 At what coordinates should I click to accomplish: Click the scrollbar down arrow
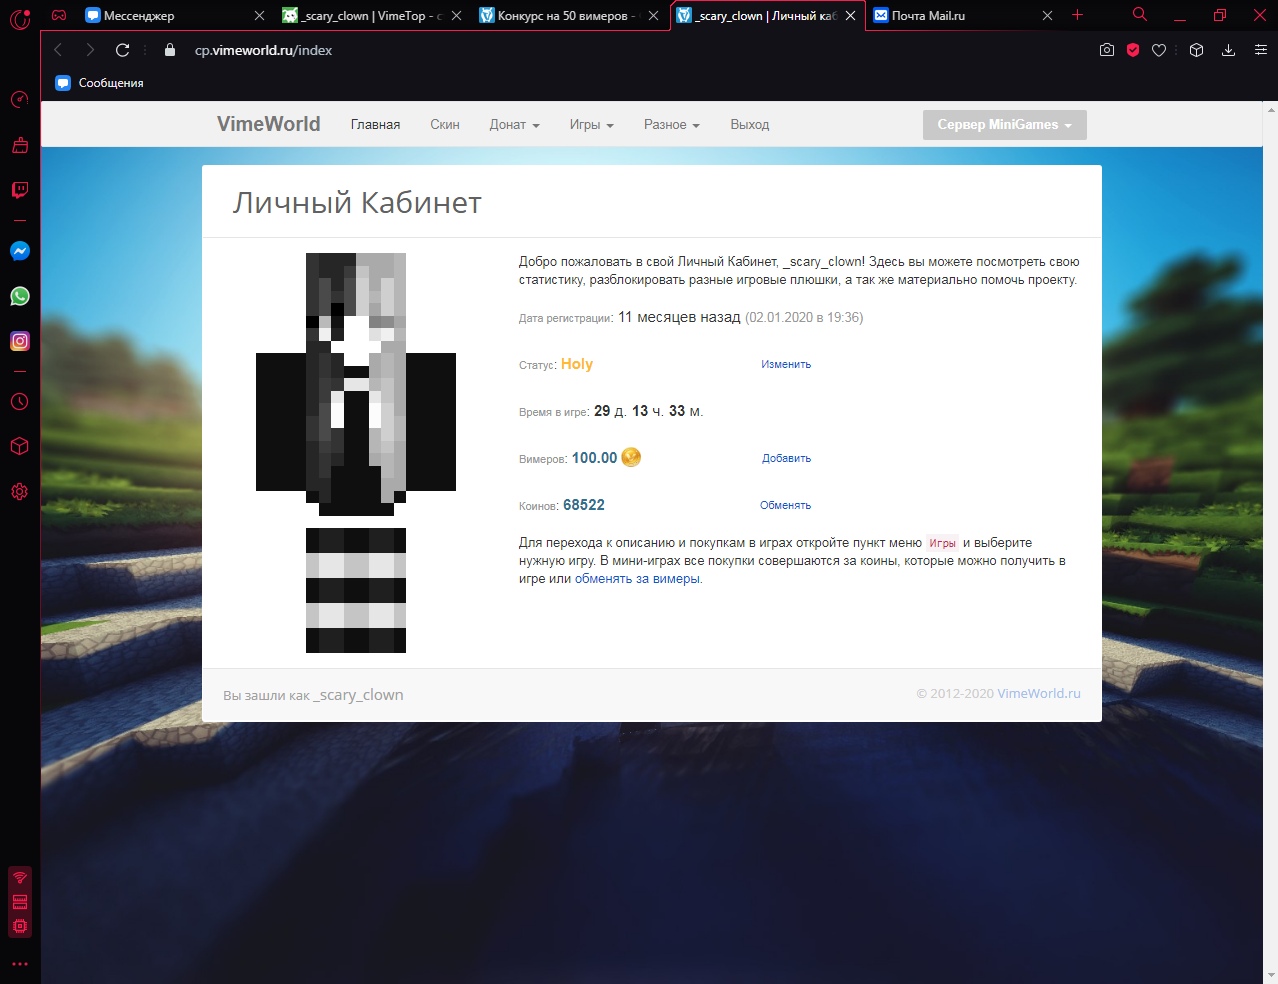pos(1270,975)
